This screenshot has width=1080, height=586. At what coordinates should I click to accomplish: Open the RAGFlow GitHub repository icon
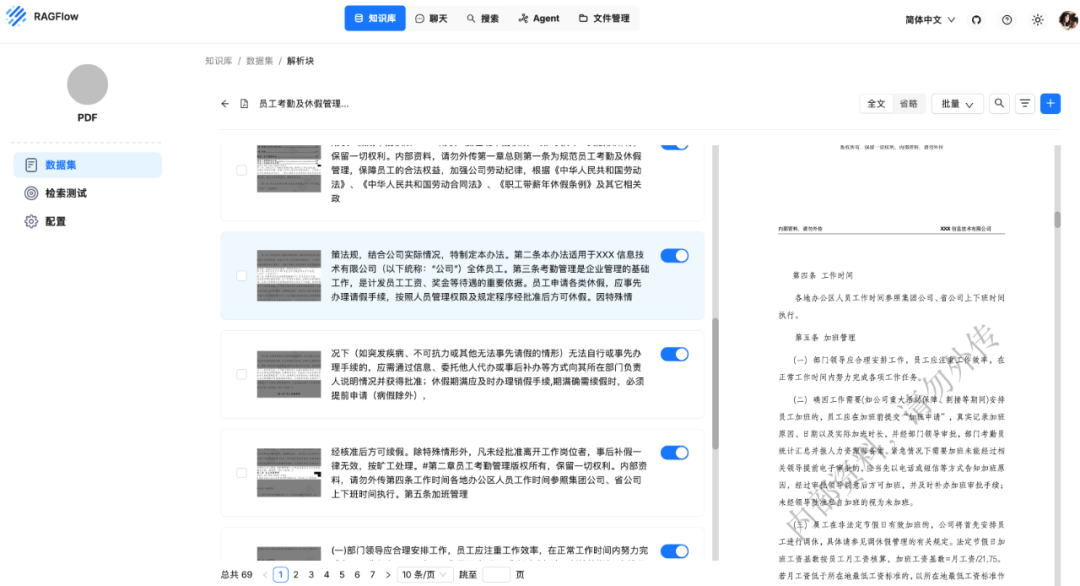click(x=976, y=18)
